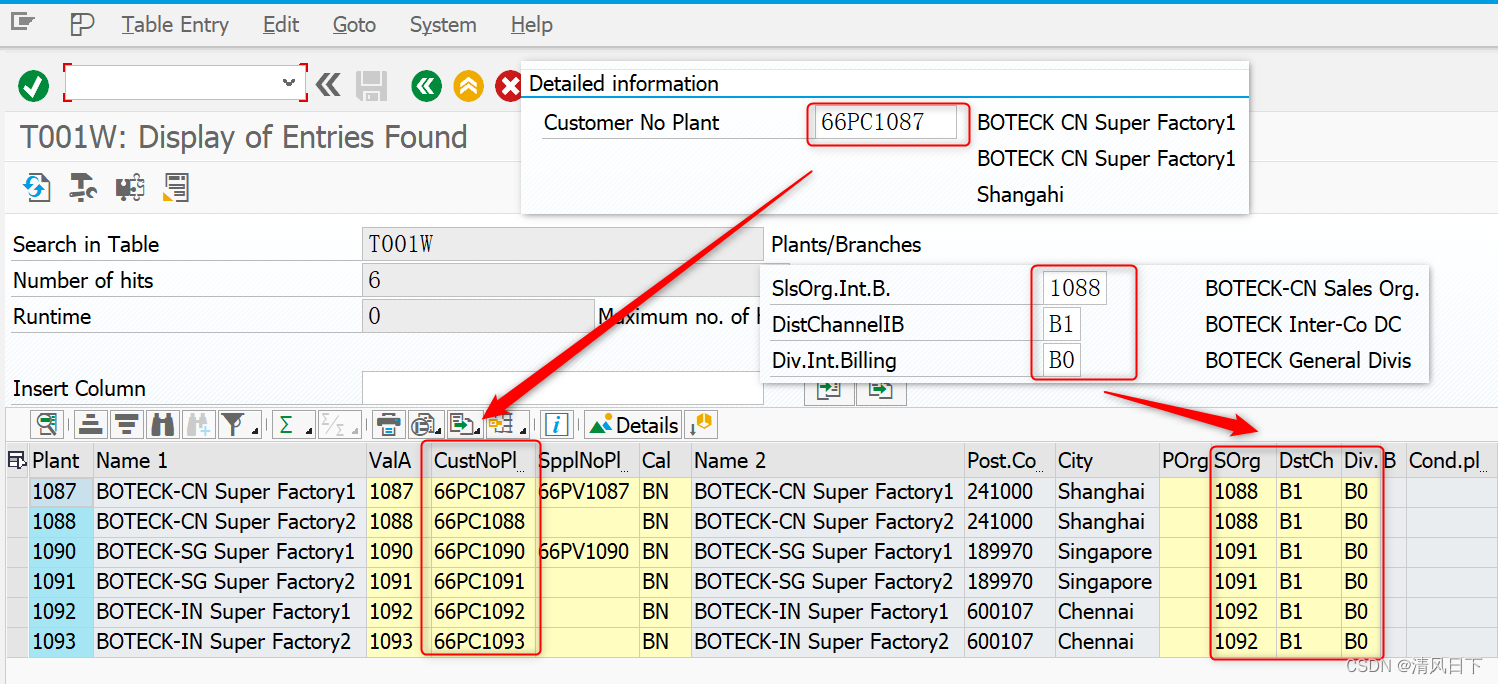Screen dimensions: 1498x684
Task: Click the Refresh icon under the title
Action: pos(37,187)
